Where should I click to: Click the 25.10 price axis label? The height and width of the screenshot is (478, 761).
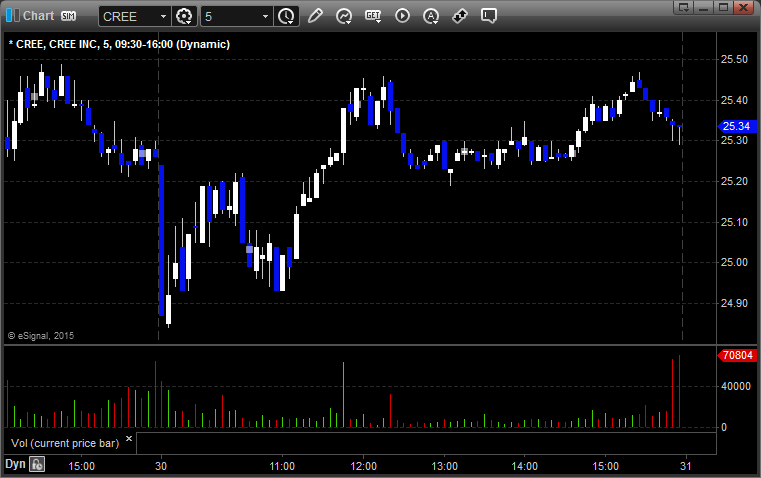[x=734, y=222]
